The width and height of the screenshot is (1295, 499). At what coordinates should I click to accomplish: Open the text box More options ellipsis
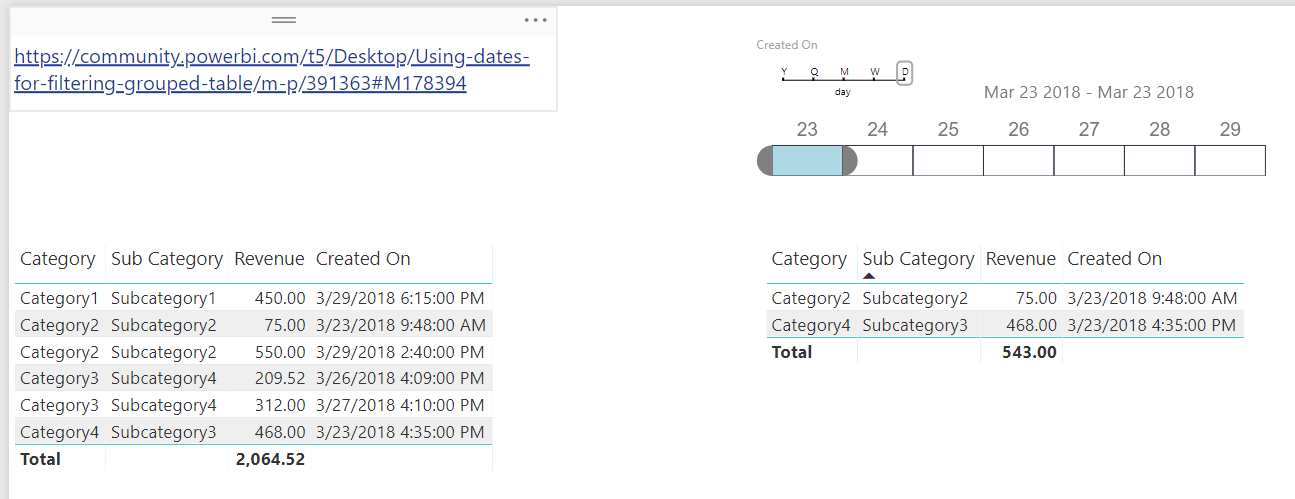click(535, 20)
